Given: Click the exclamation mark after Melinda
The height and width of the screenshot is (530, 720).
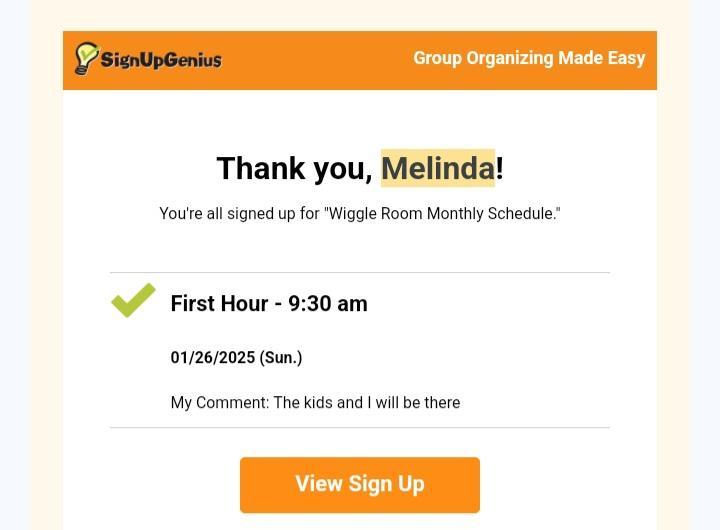Looking at the screenshot, I should pyautogui.click(x=499, y=169).
